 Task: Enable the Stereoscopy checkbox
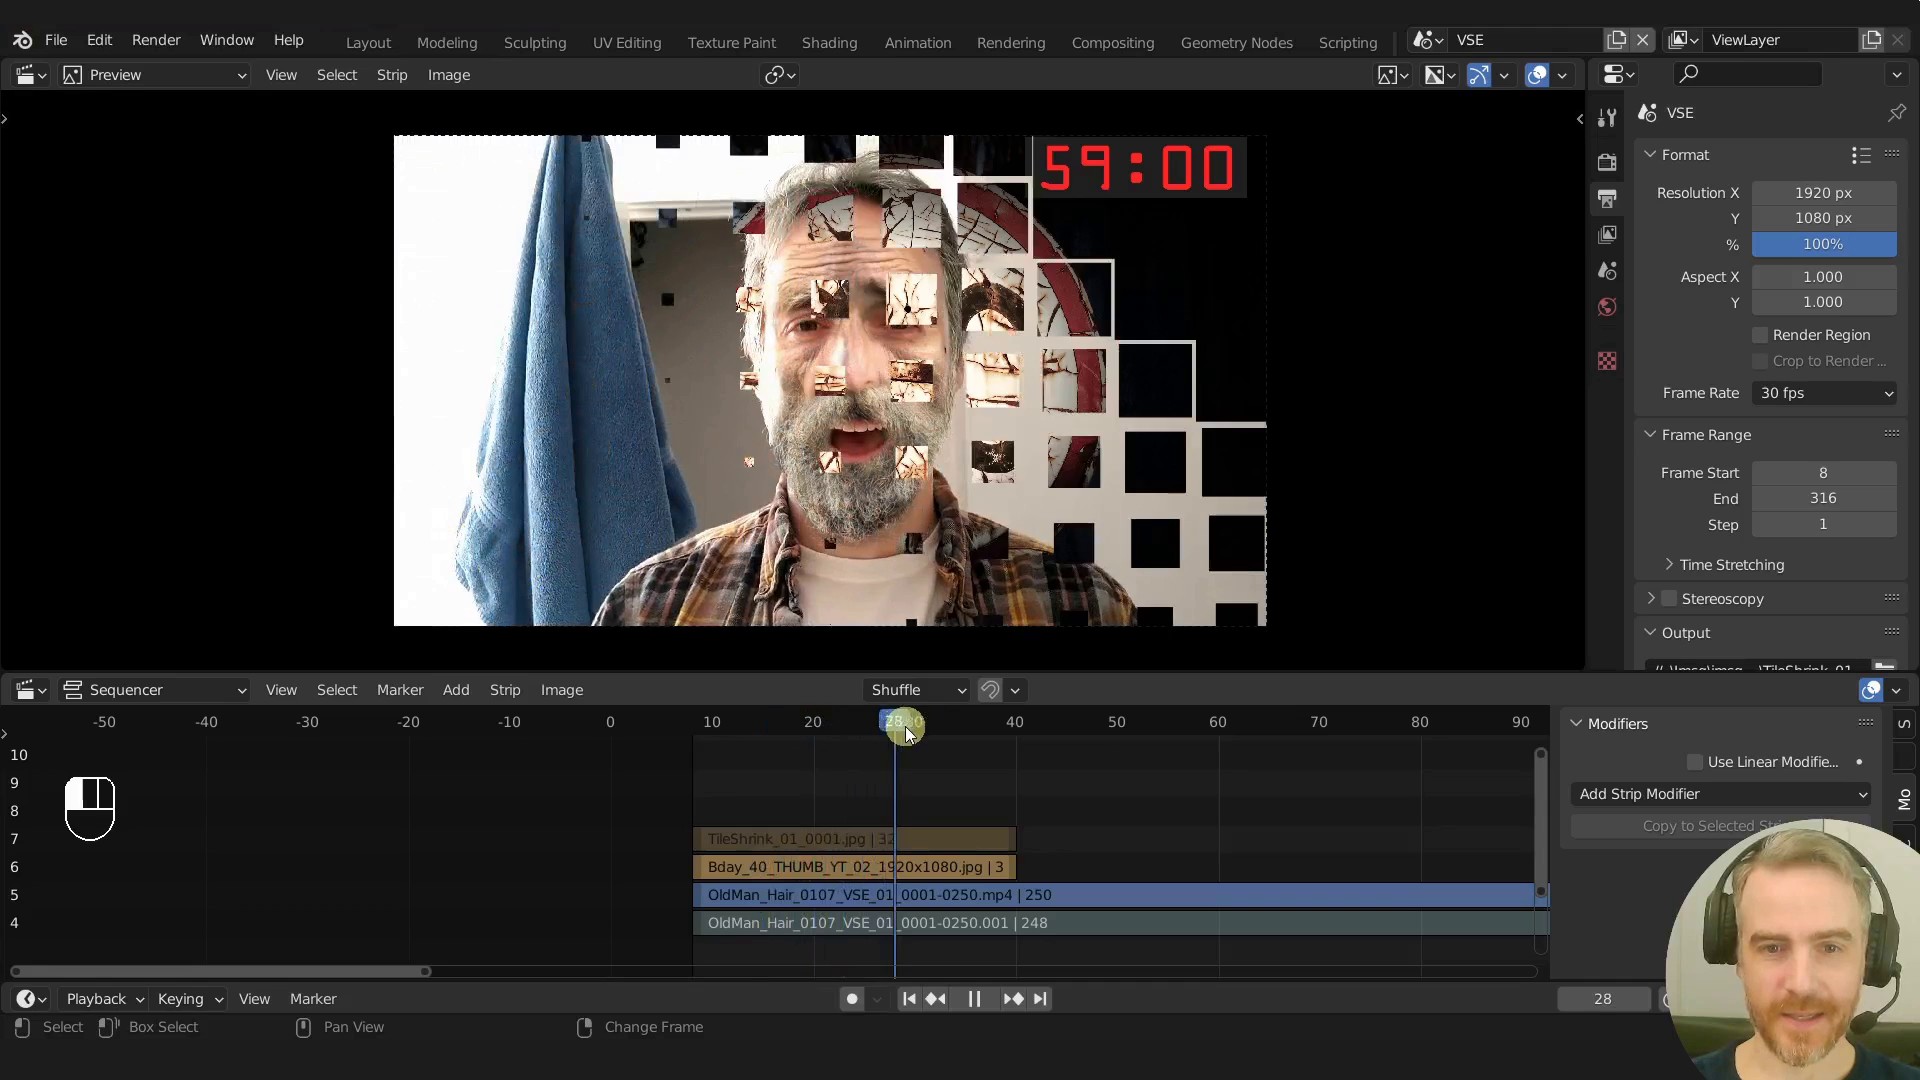(x=1669, y=599)
